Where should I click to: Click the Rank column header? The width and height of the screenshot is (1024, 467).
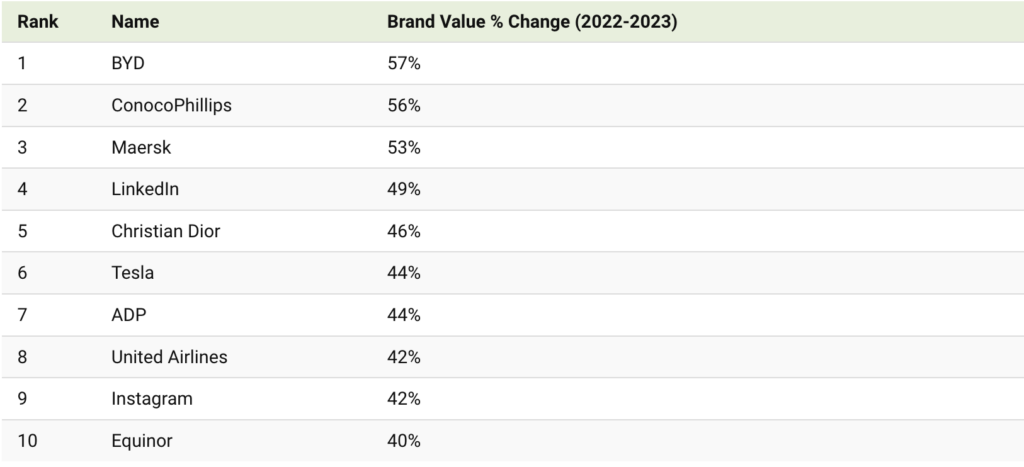[38, 21]
